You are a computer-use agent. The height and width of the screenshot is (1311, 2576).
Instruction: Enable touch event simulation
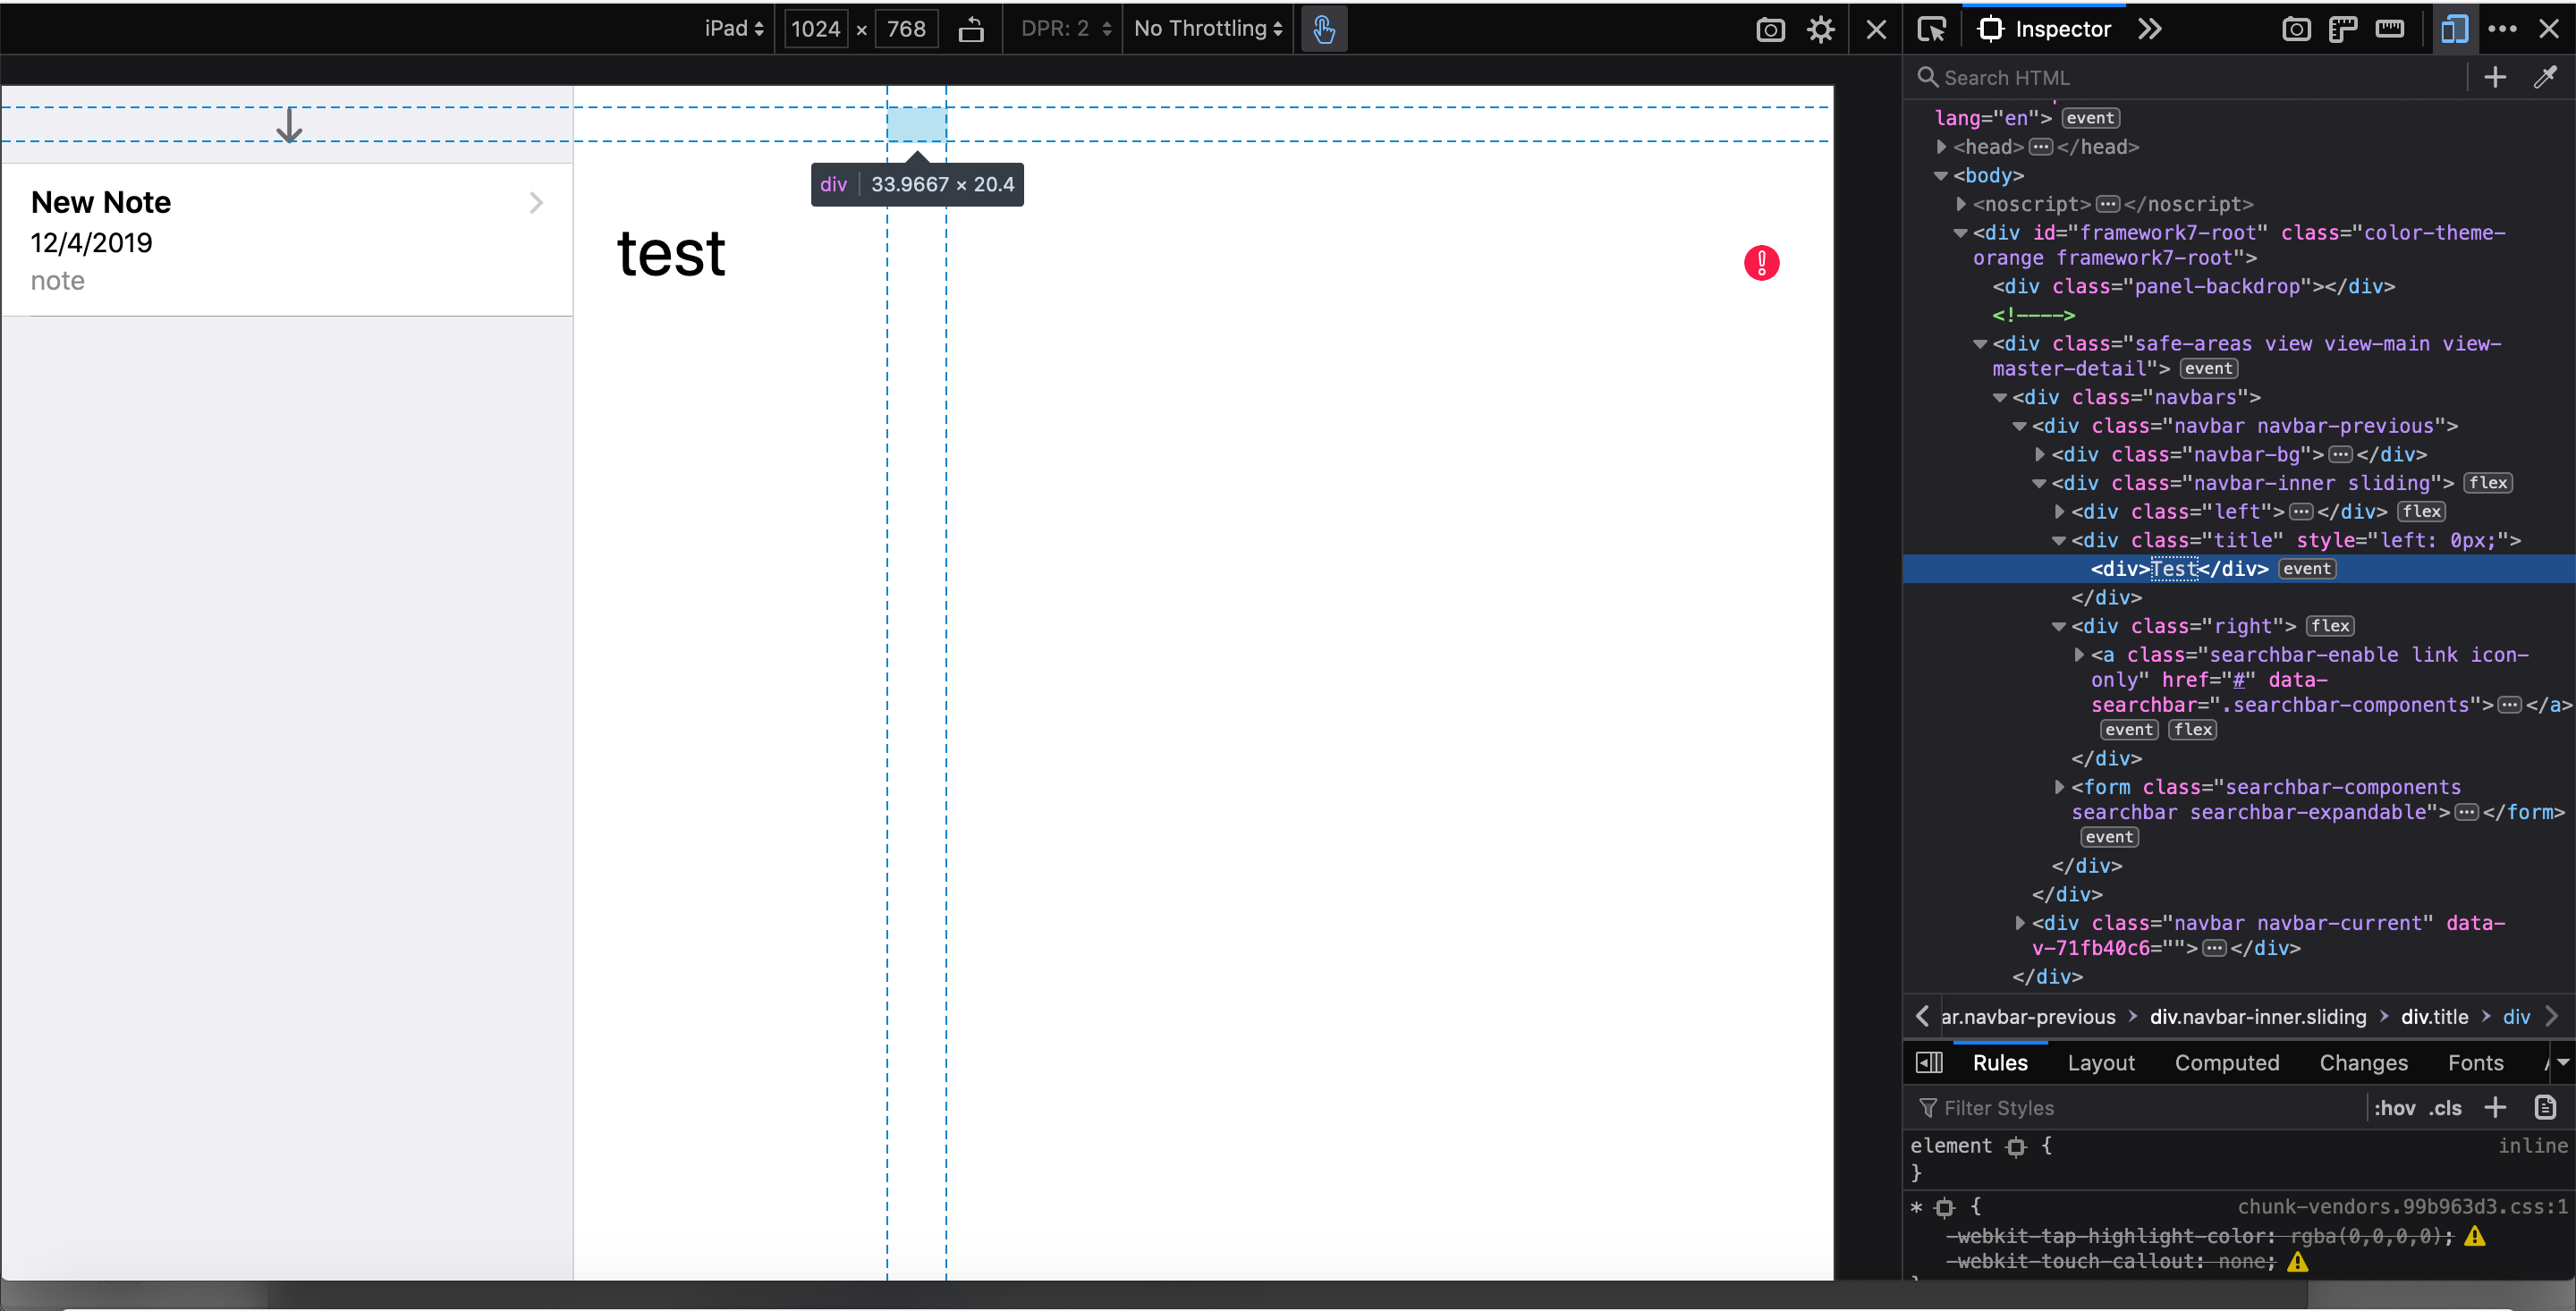1323,29
